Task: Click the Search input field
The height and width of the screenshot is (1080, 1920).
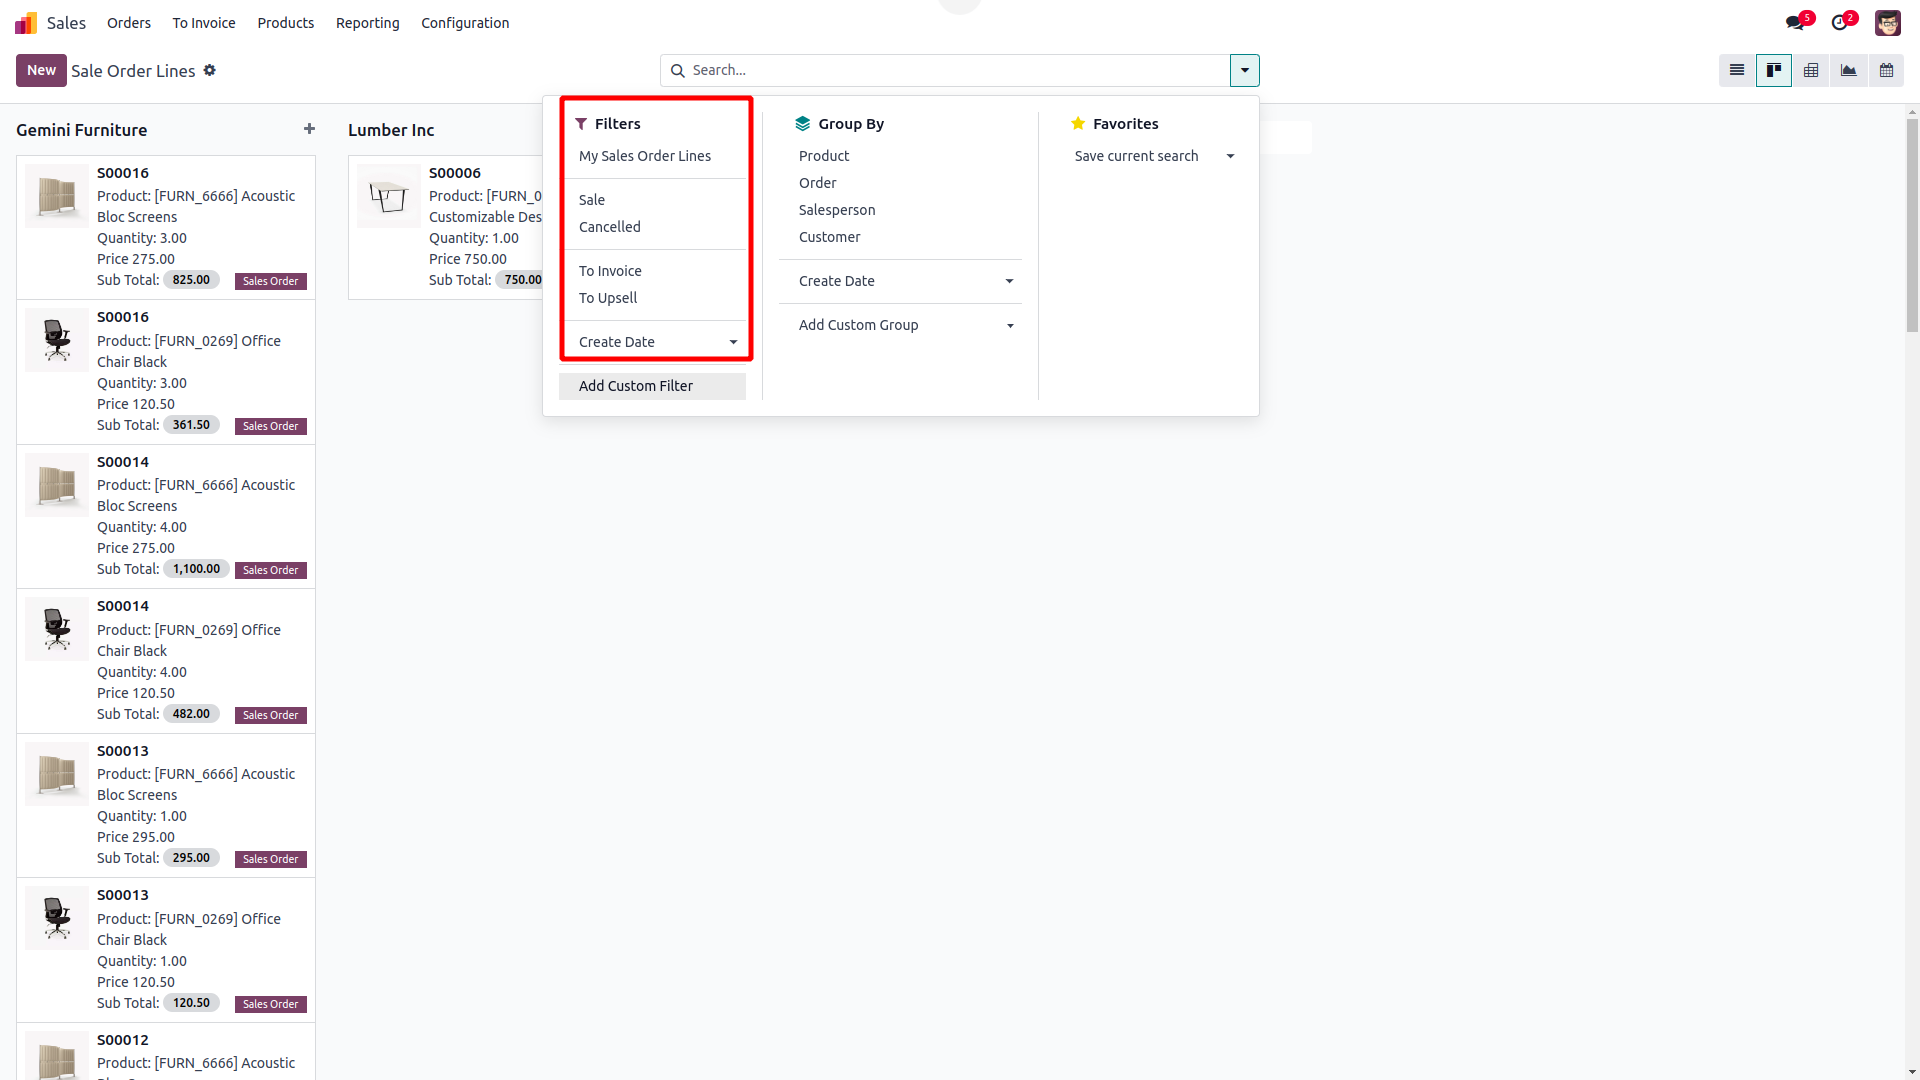Action: pyautogui.click(x=945, y=70)
